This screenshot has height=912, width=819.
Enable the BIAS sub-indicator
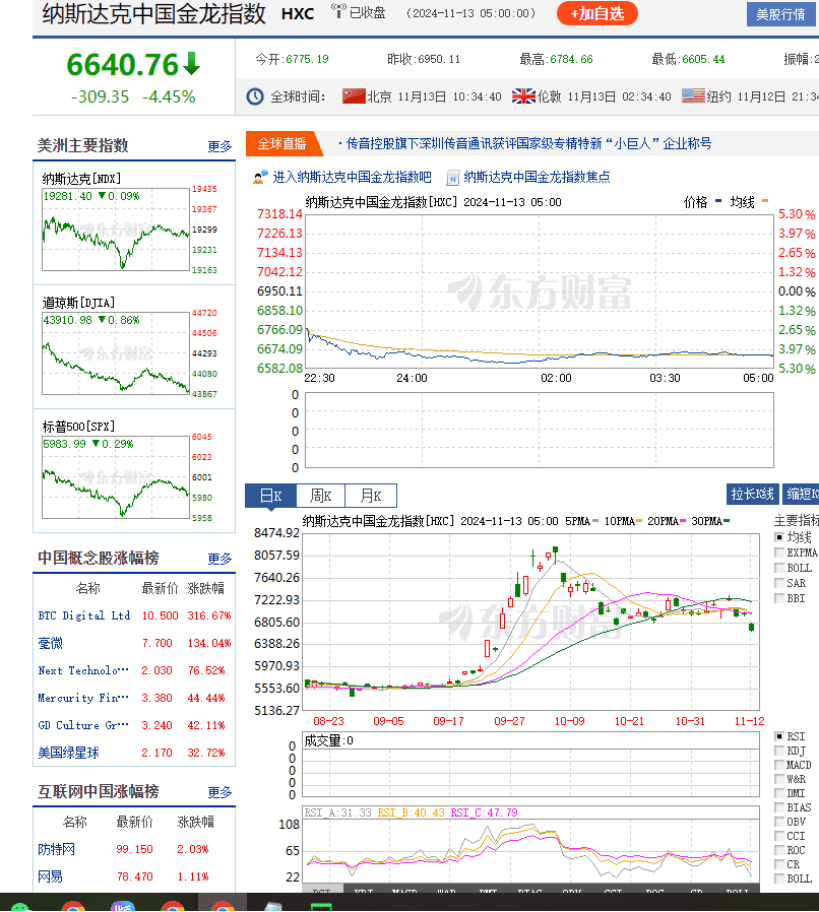[x=779, y=807]
